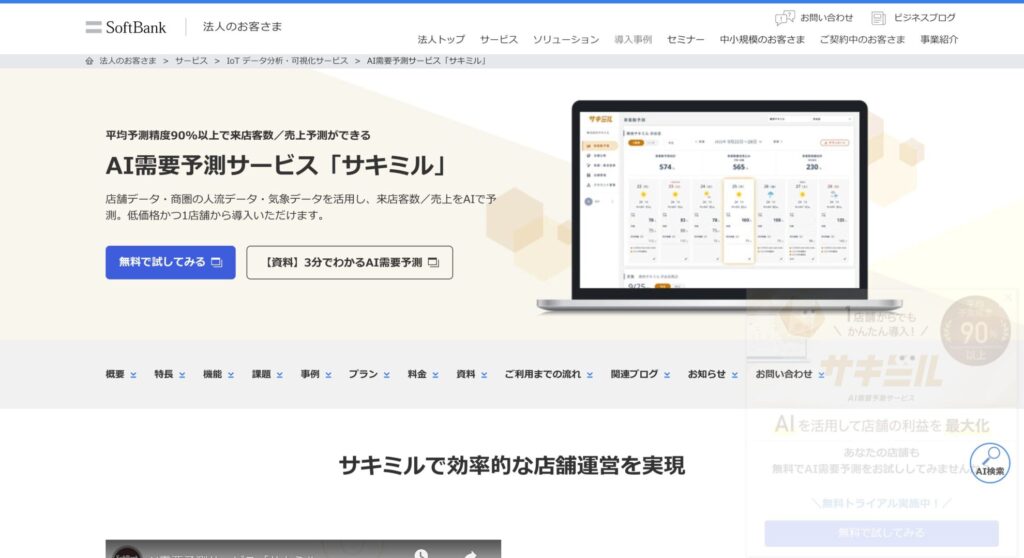The height and width of the screenshot is (558, 1024).
Task: Click the SoftBank logo
Action: [x=126, y=27]
